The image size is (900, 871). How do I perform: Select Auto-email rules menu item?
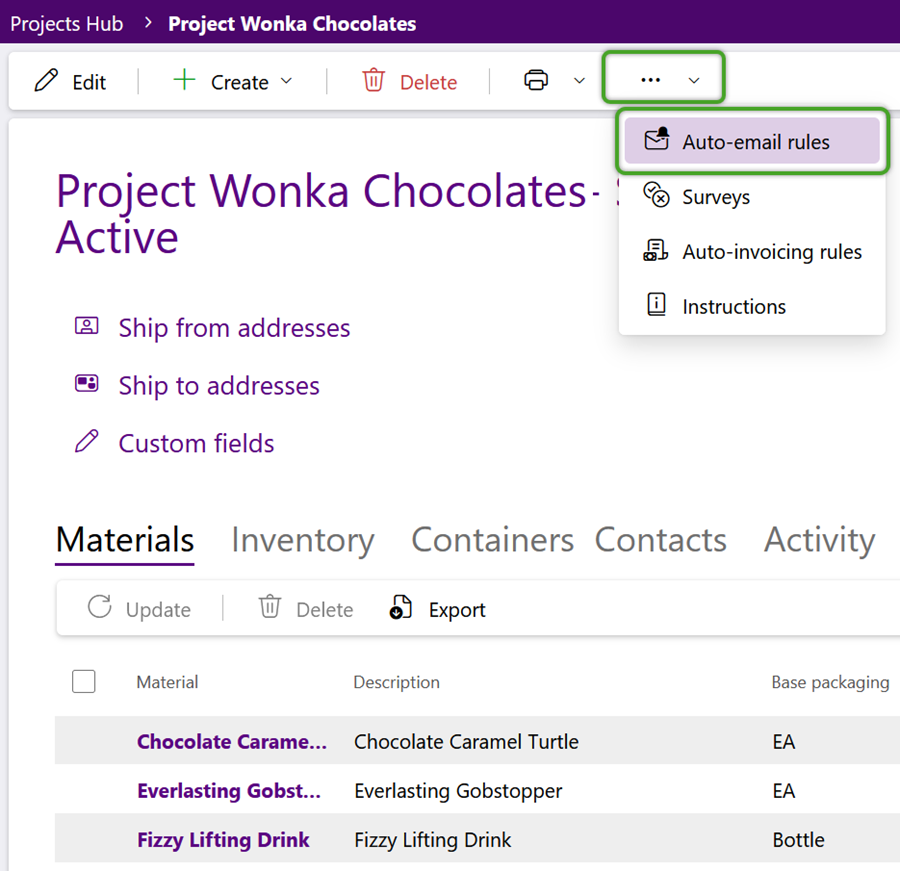tap(752, 141)
